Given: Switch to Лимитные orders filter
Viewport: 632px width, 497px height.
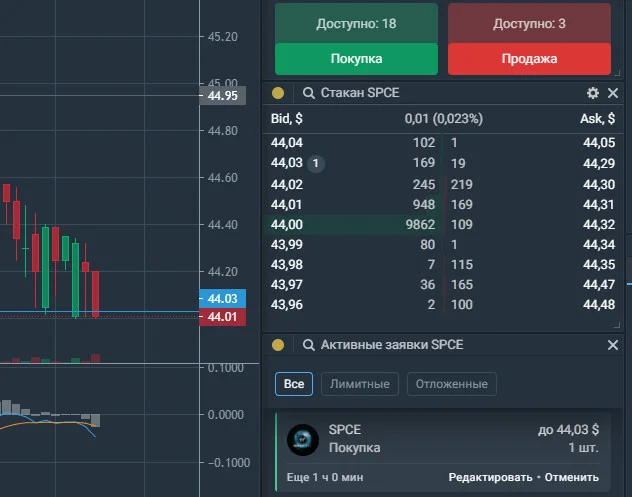Looking at the screenshot, I should click(x=360, y=384).
